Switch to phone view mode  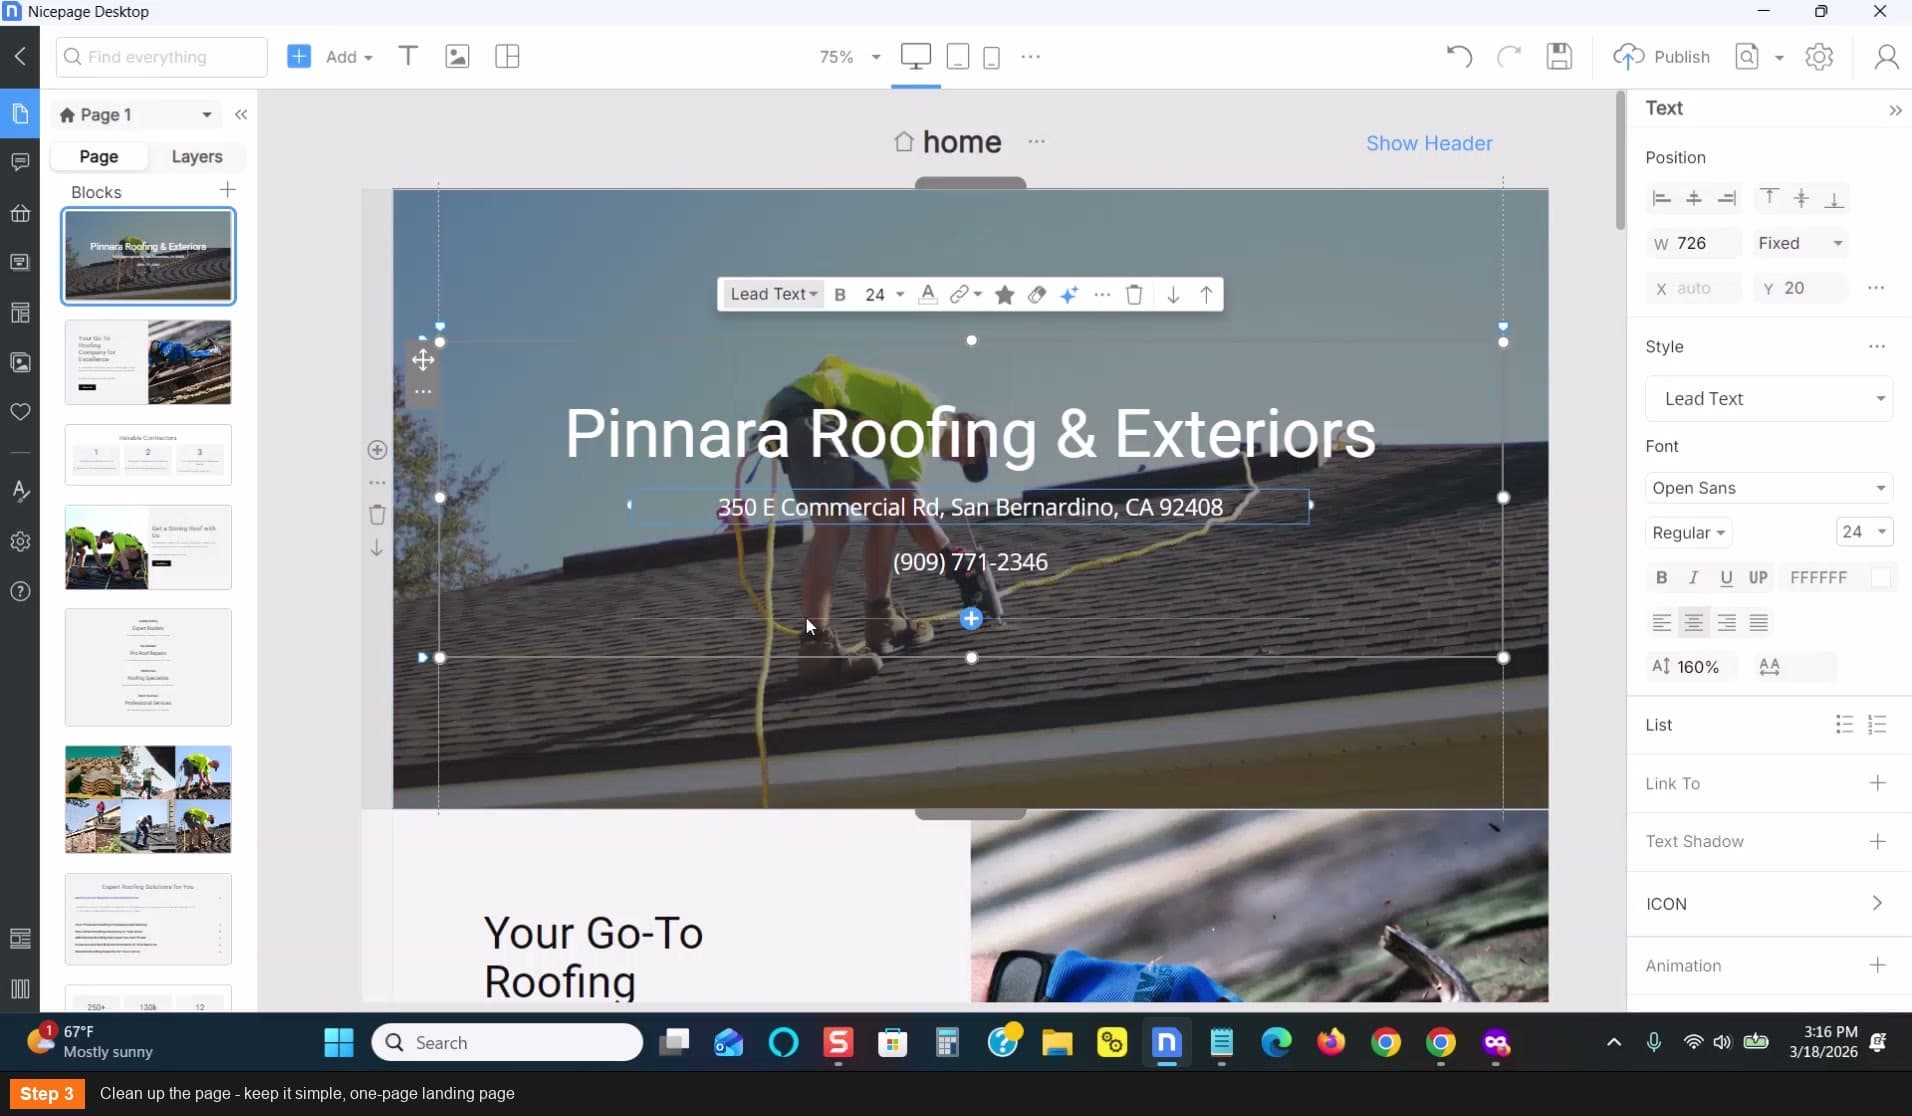992,57
